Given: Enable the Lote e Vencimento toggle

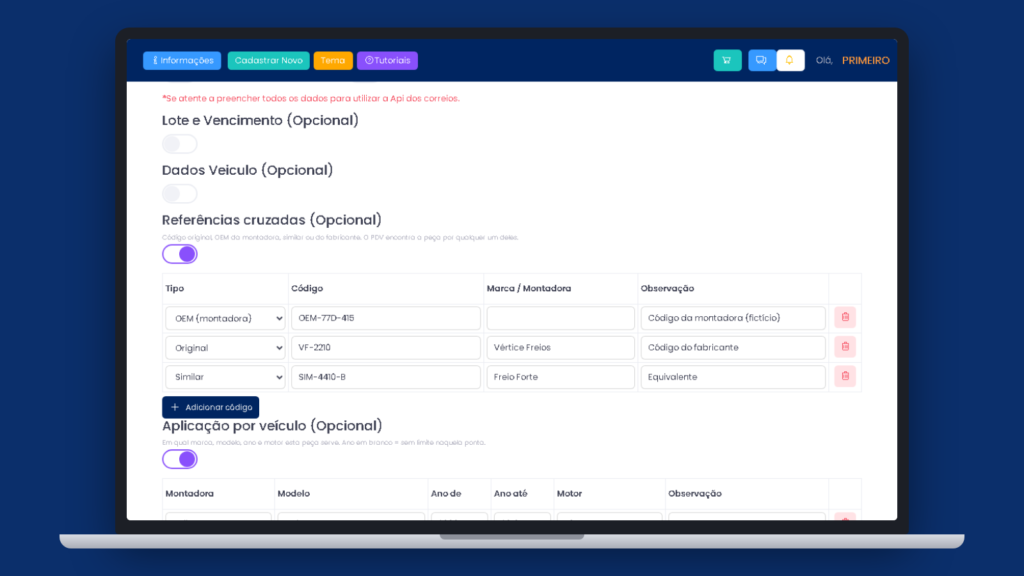Looking at the screenshot, I should tap(180, 144).
